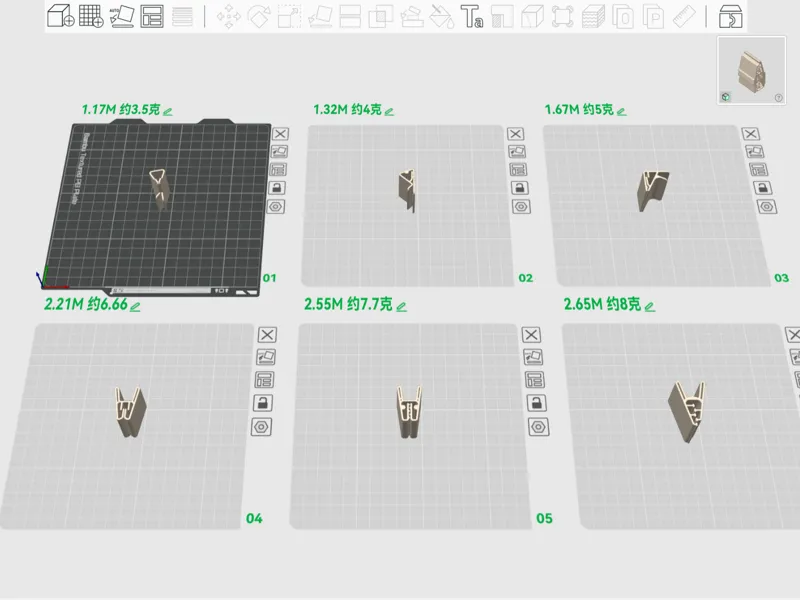The width and height of the screenshot is (800, 600).
Task: Click arrange objects icon beside plate 03
Action: pos(758,169)
